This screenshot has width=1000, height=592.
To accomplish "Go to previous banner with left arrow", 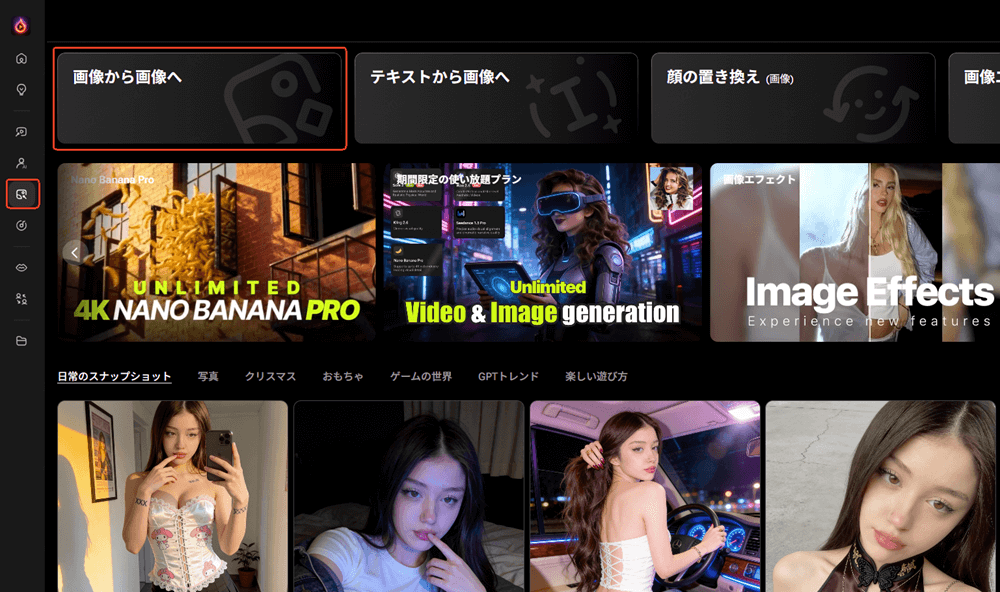I will coord(73,251).
